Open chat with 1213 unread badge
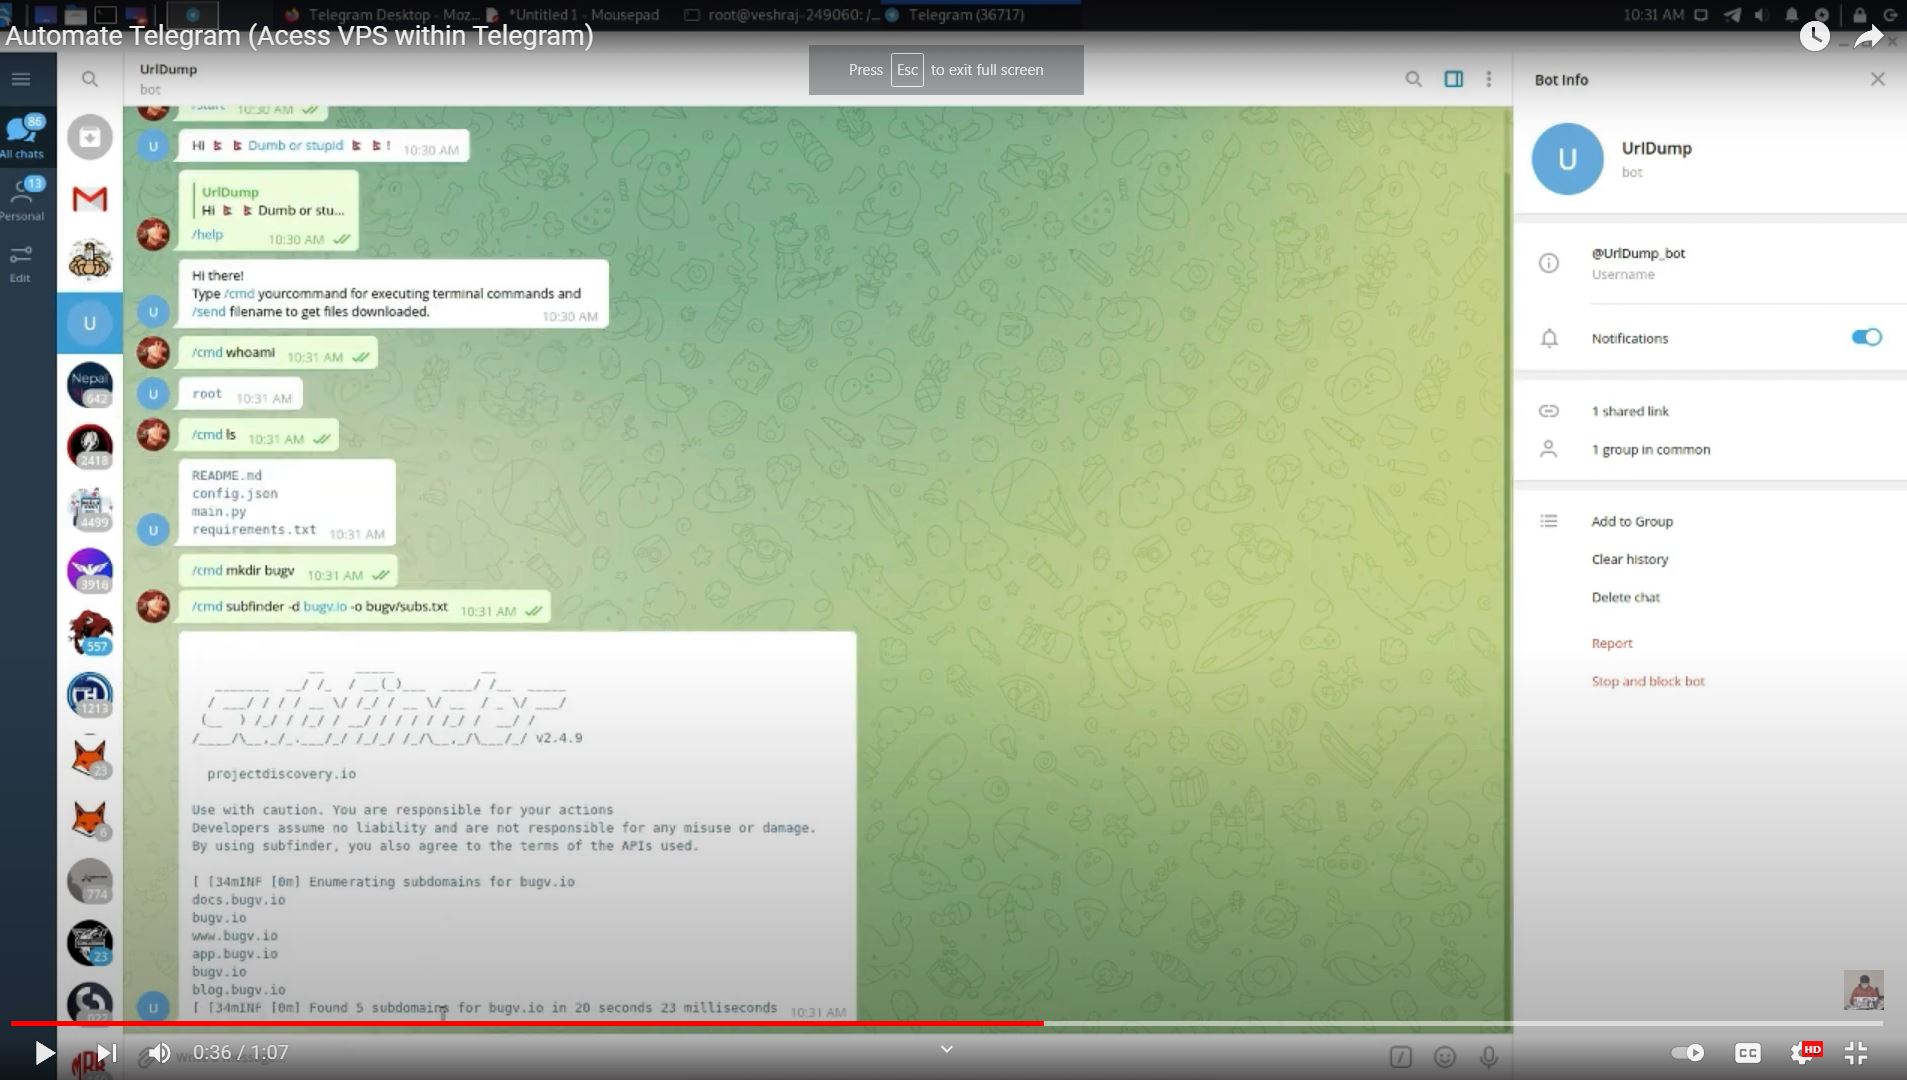The width and height of the screenshot is (1907, 1080). click(x=90, y=695)
